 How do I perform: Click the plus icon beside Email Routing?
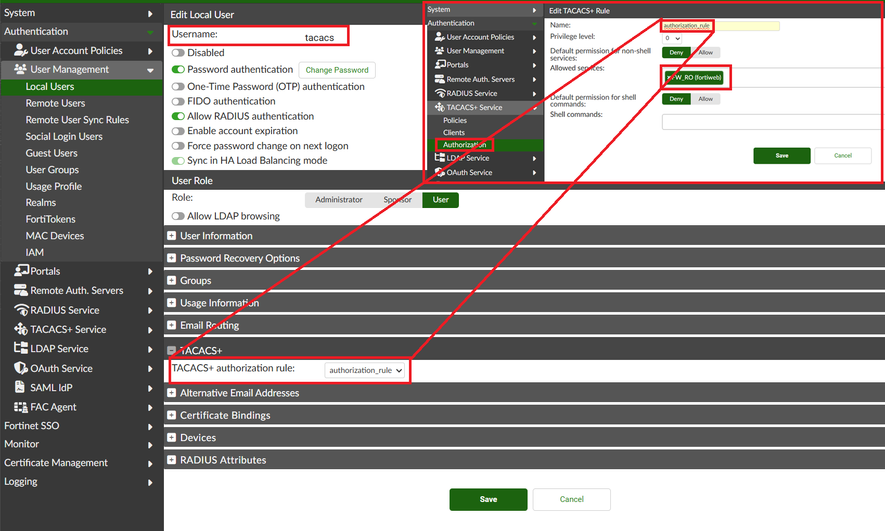(x=172, y=325)
